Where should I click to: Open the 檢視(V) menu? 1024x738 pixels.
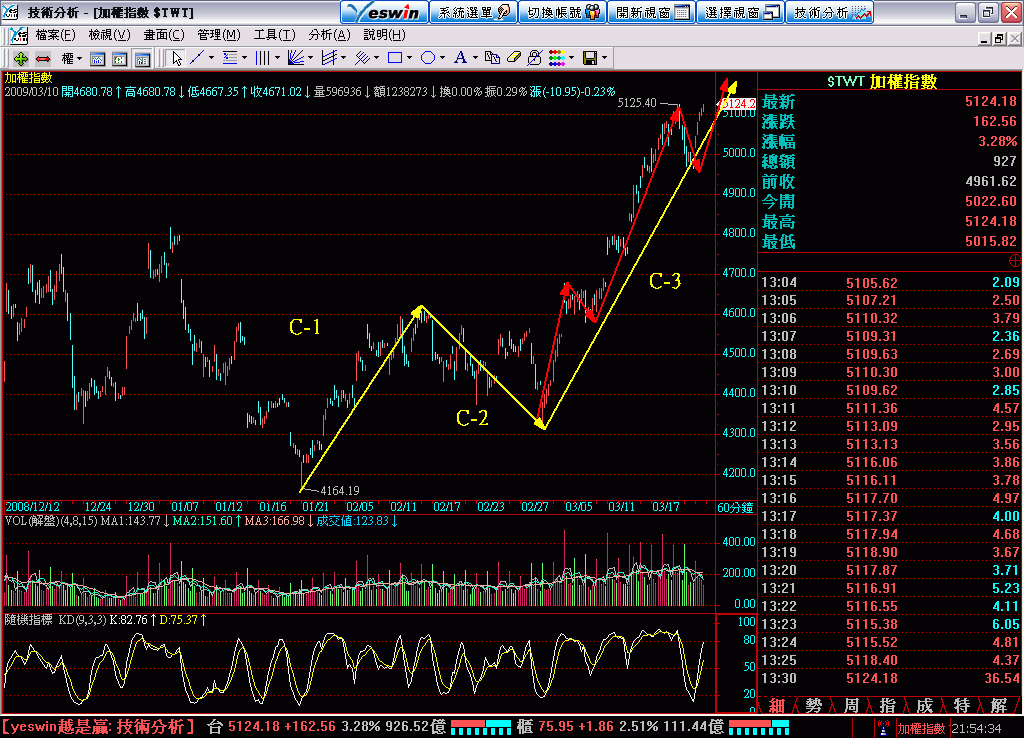pyautogui.click(x=109, y=35)
